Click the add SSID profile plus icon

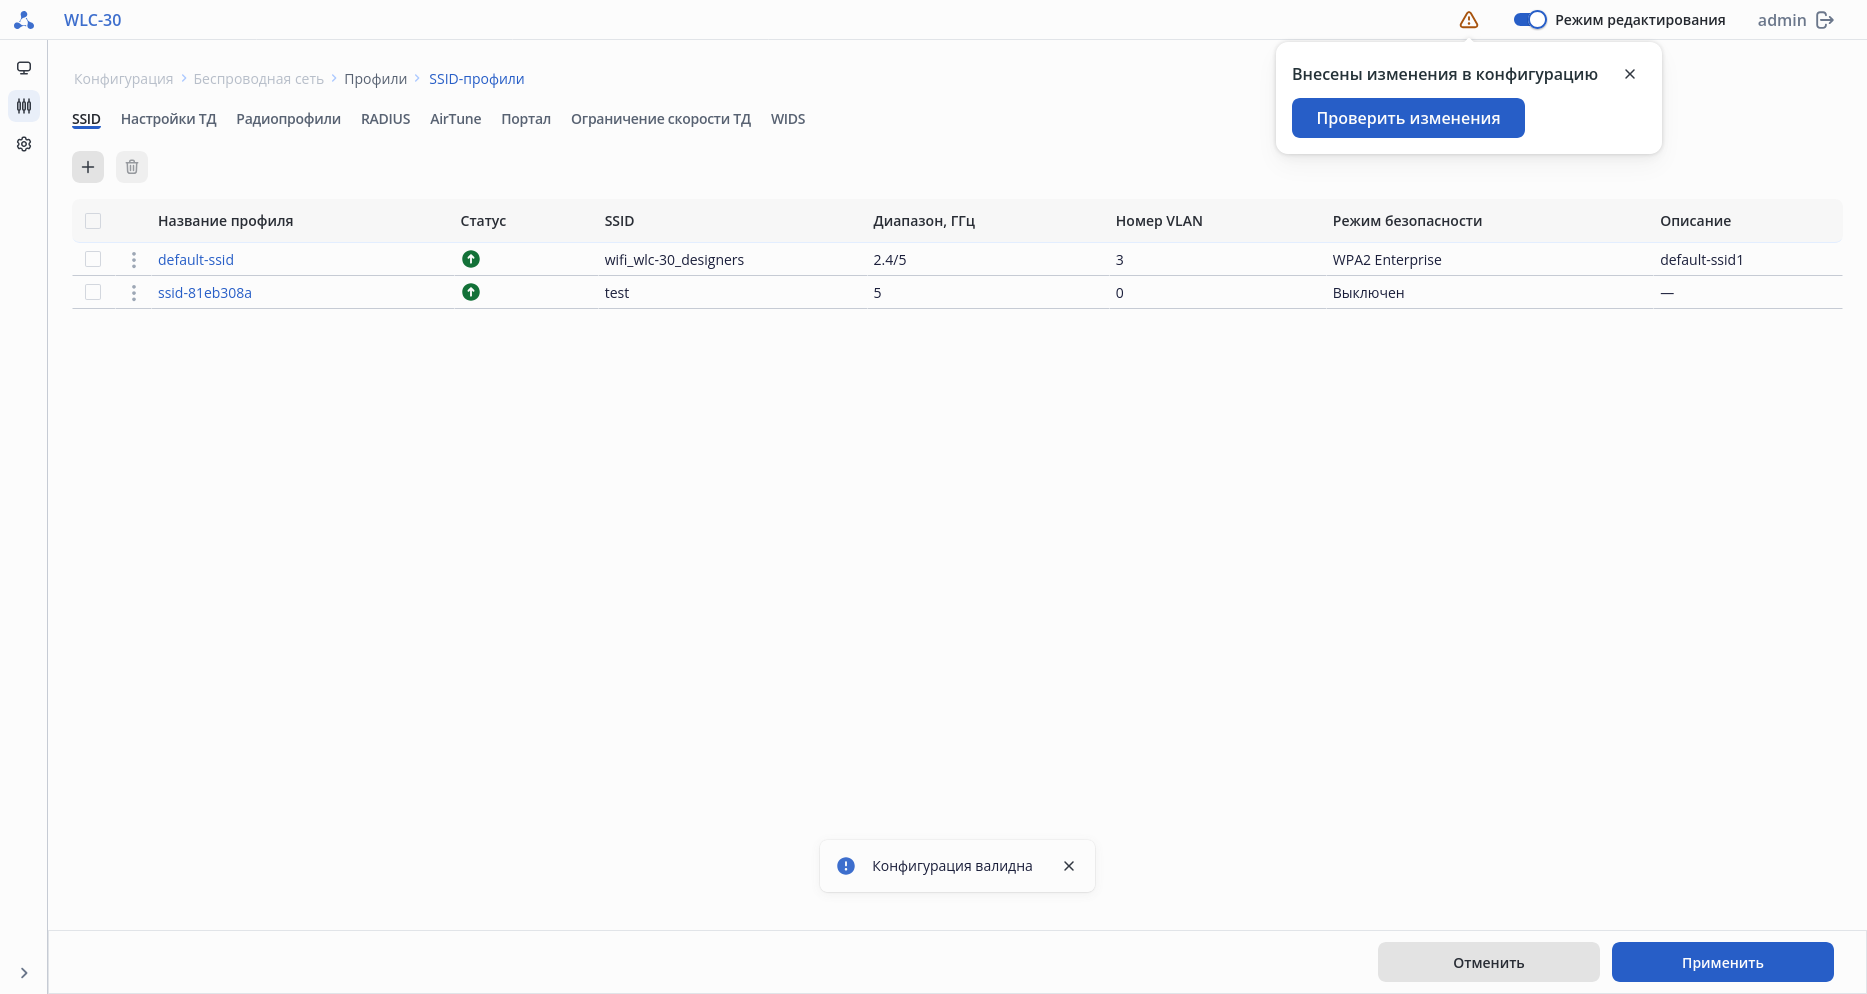tap(88, 167)
